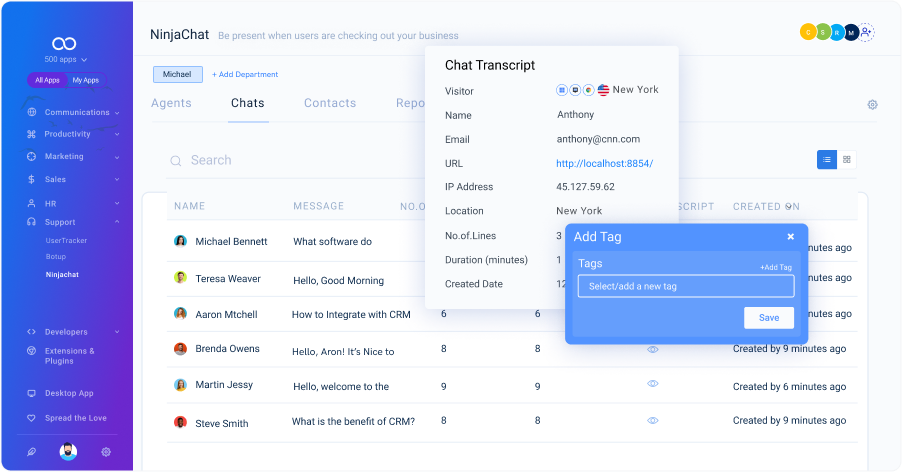View transcript for Brenda Owens row

652,349
